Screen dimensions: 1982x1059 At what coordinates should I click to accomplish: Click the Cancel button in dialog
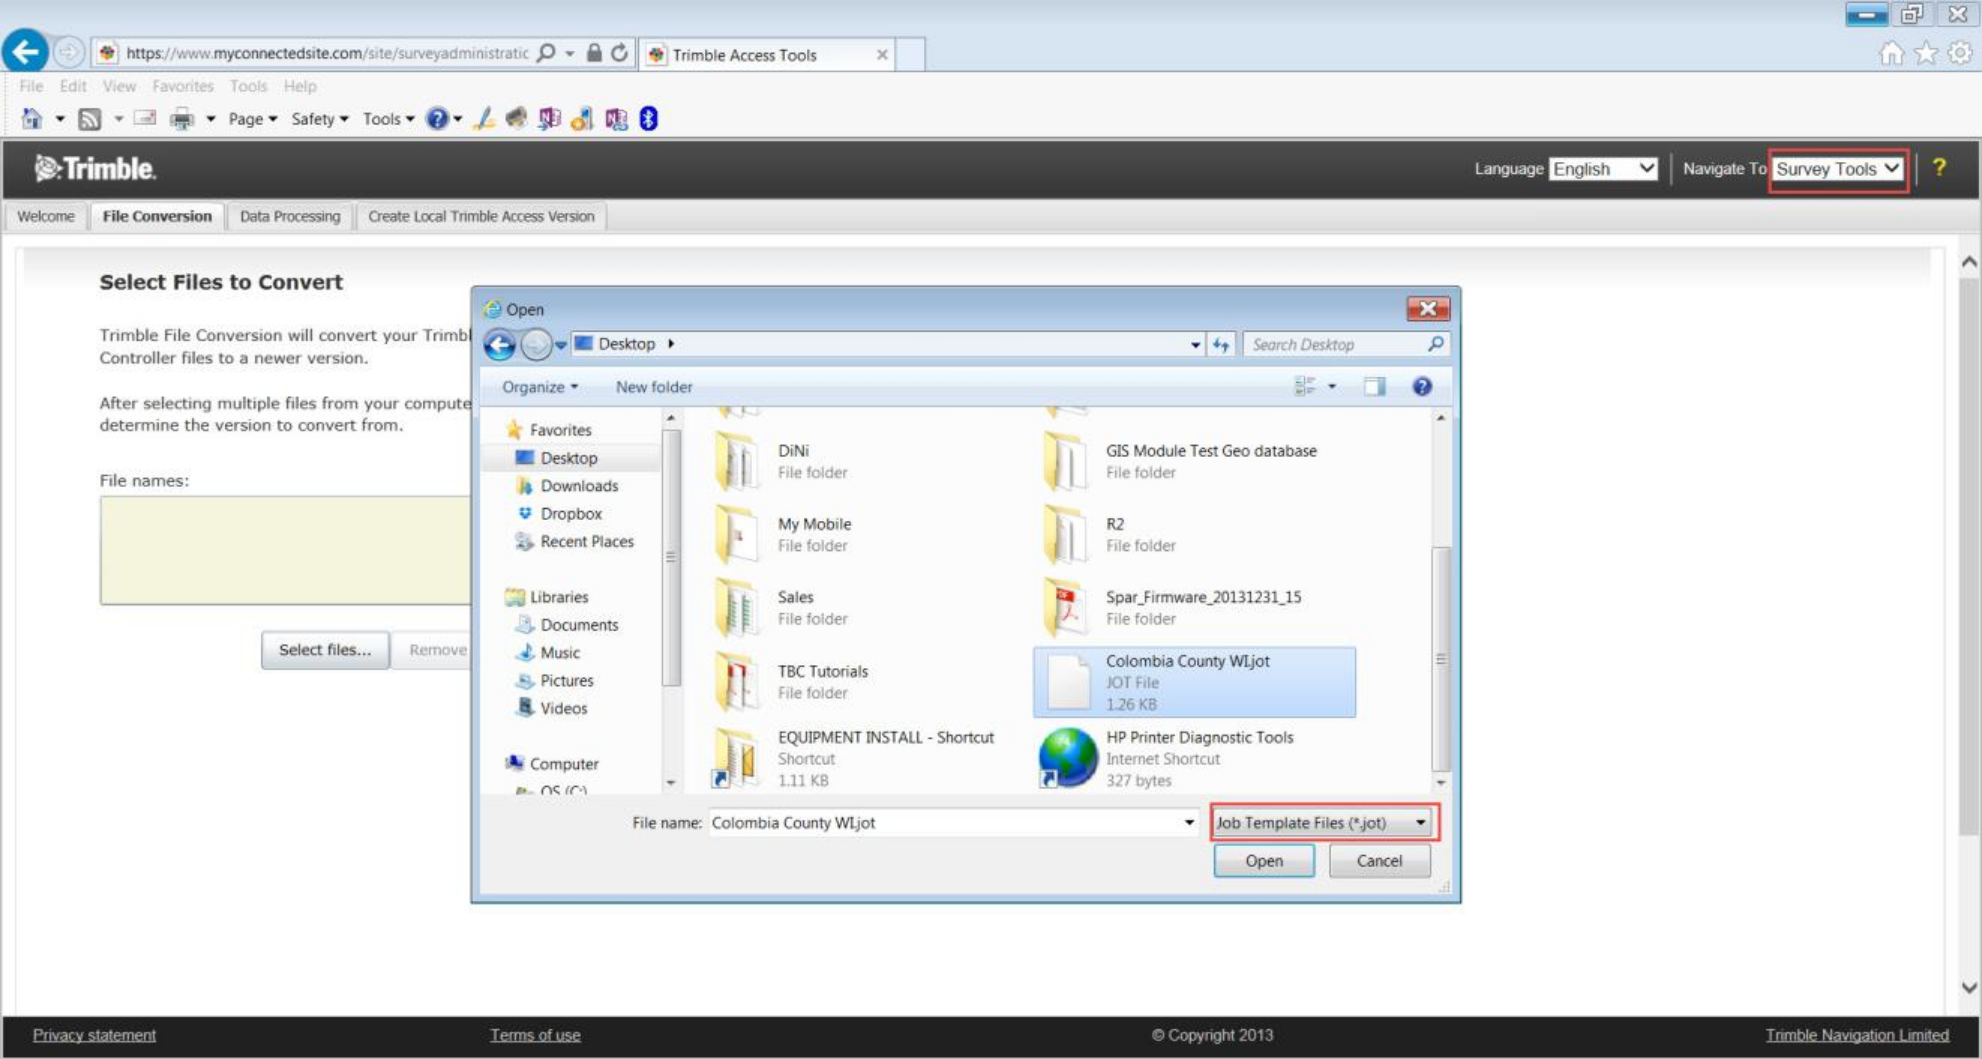pos(1379,861)
